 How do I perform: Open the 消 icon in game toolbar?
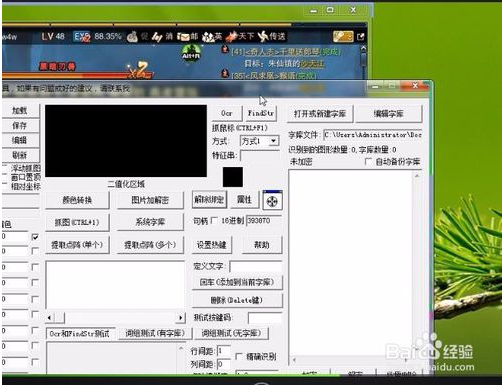click(x=157, y=37)
